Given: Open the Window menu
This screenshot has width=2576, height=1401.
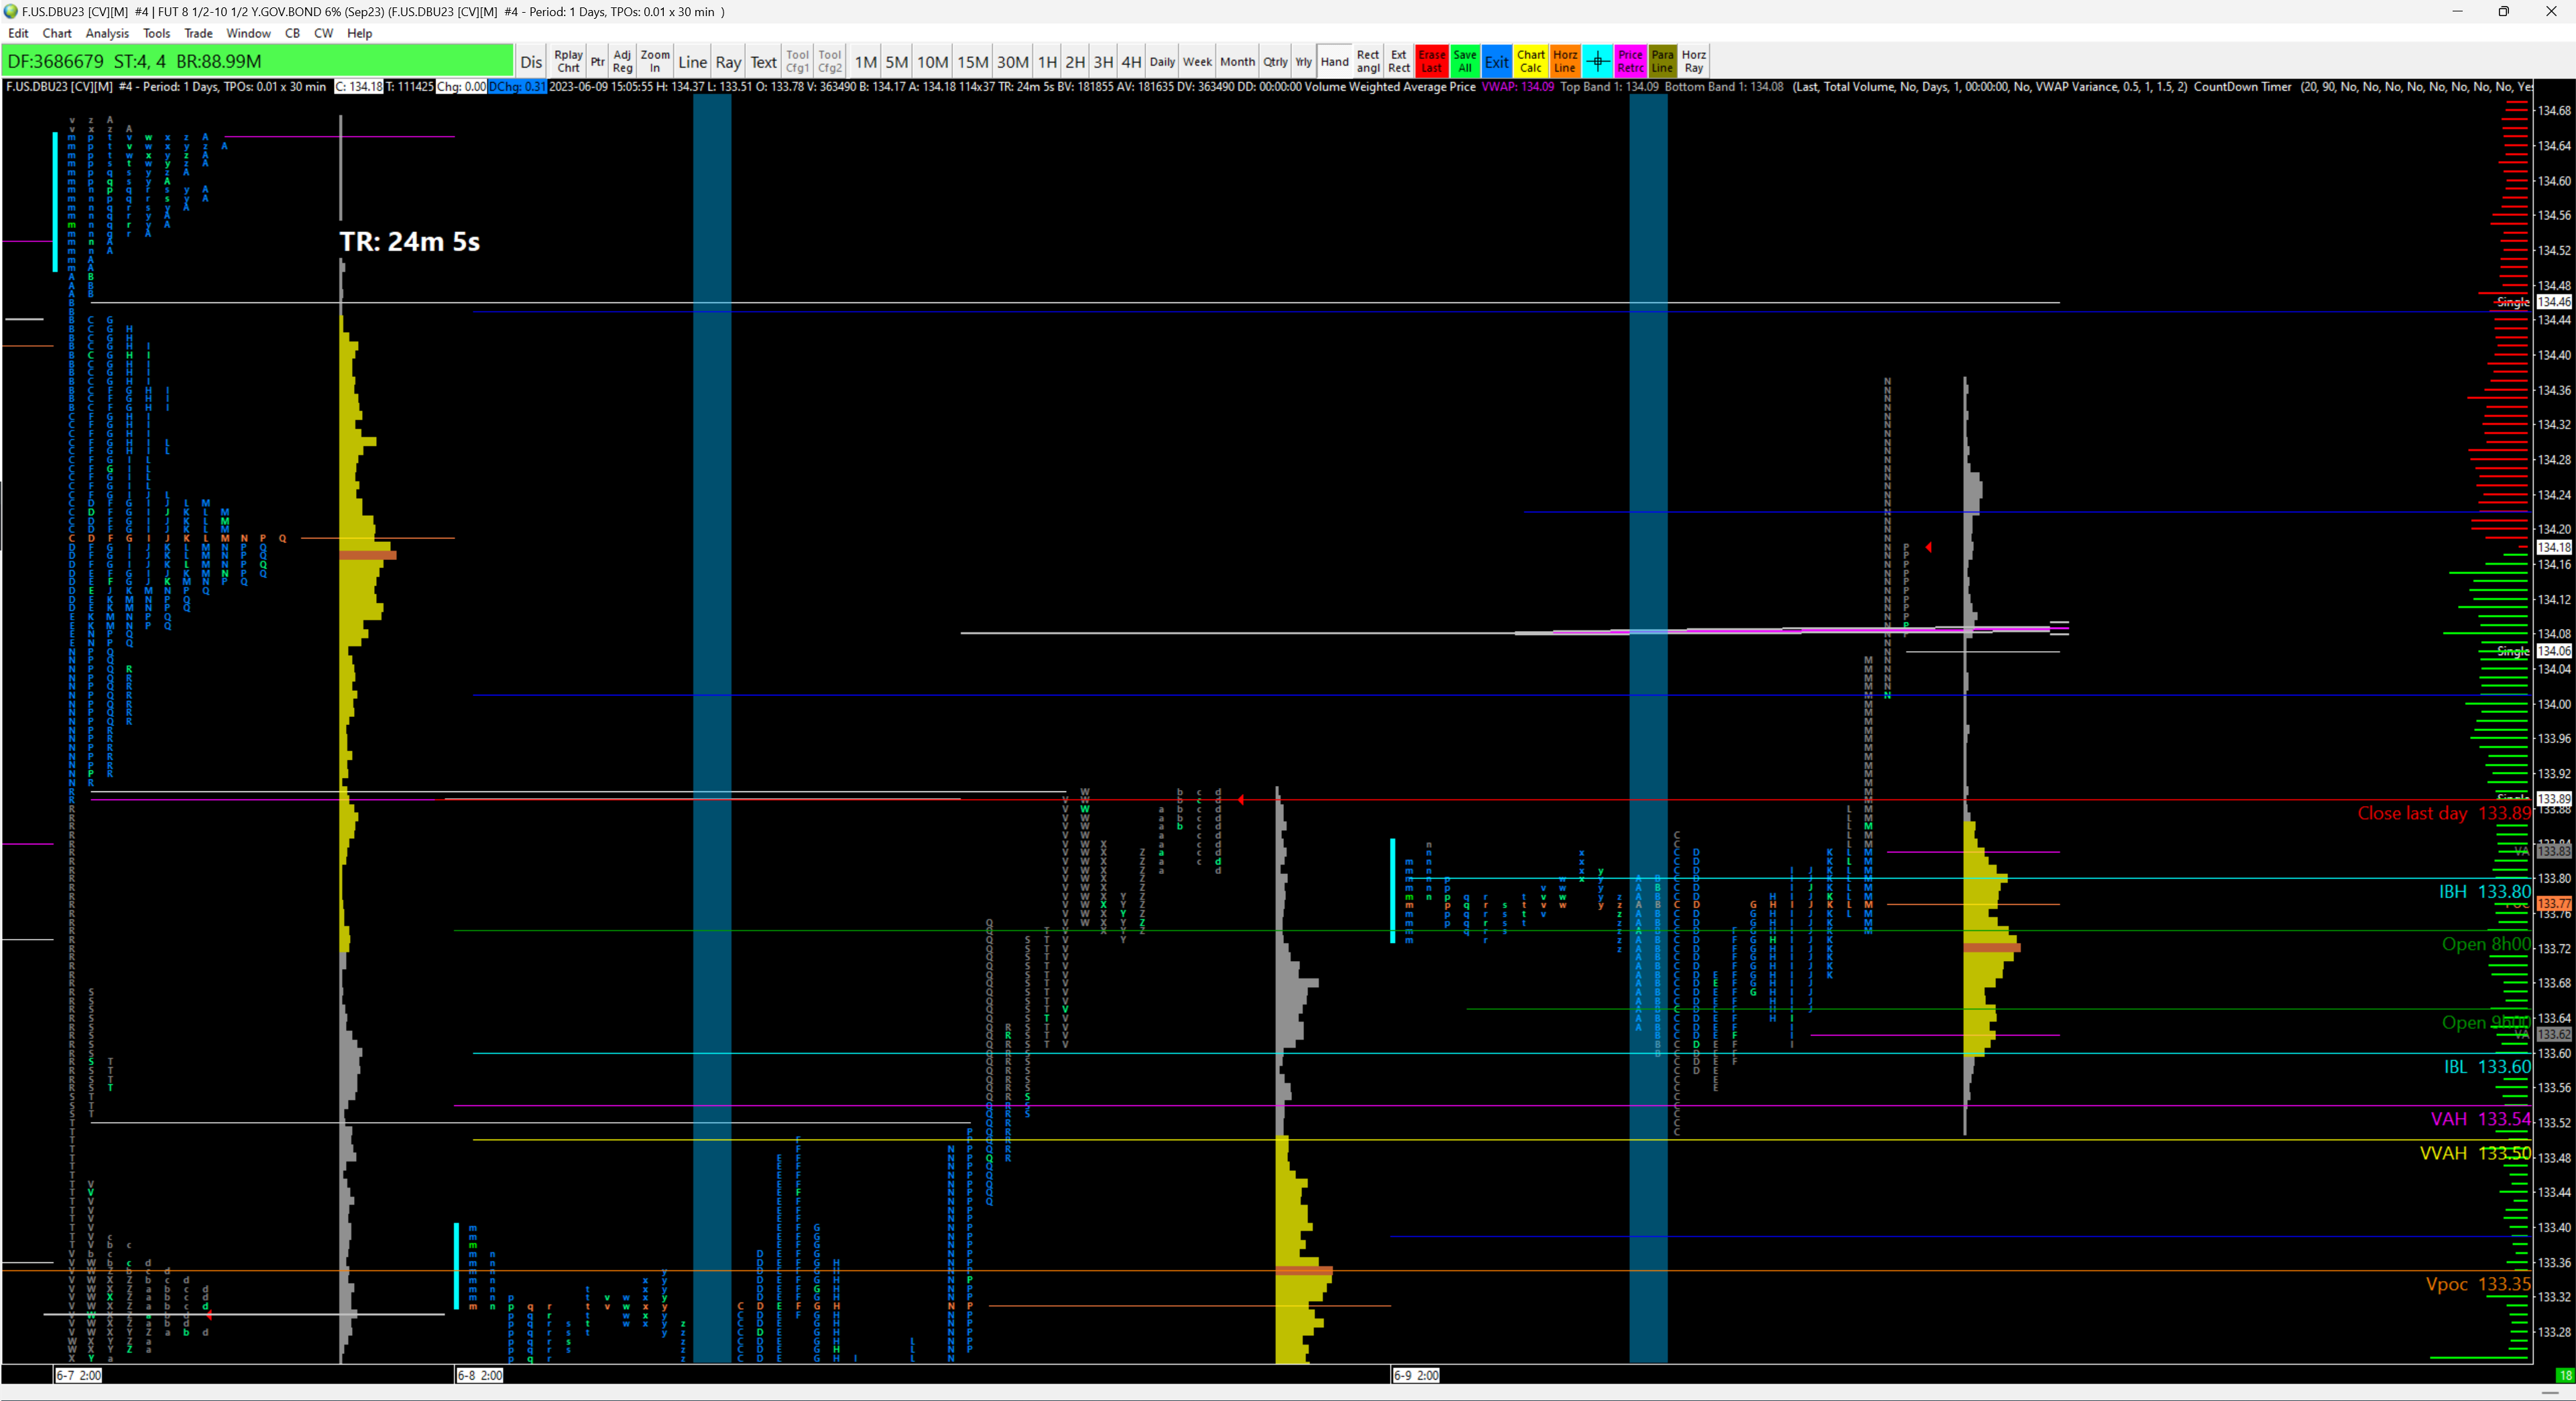Looking at the screenshot, I should tap(248, 33).
